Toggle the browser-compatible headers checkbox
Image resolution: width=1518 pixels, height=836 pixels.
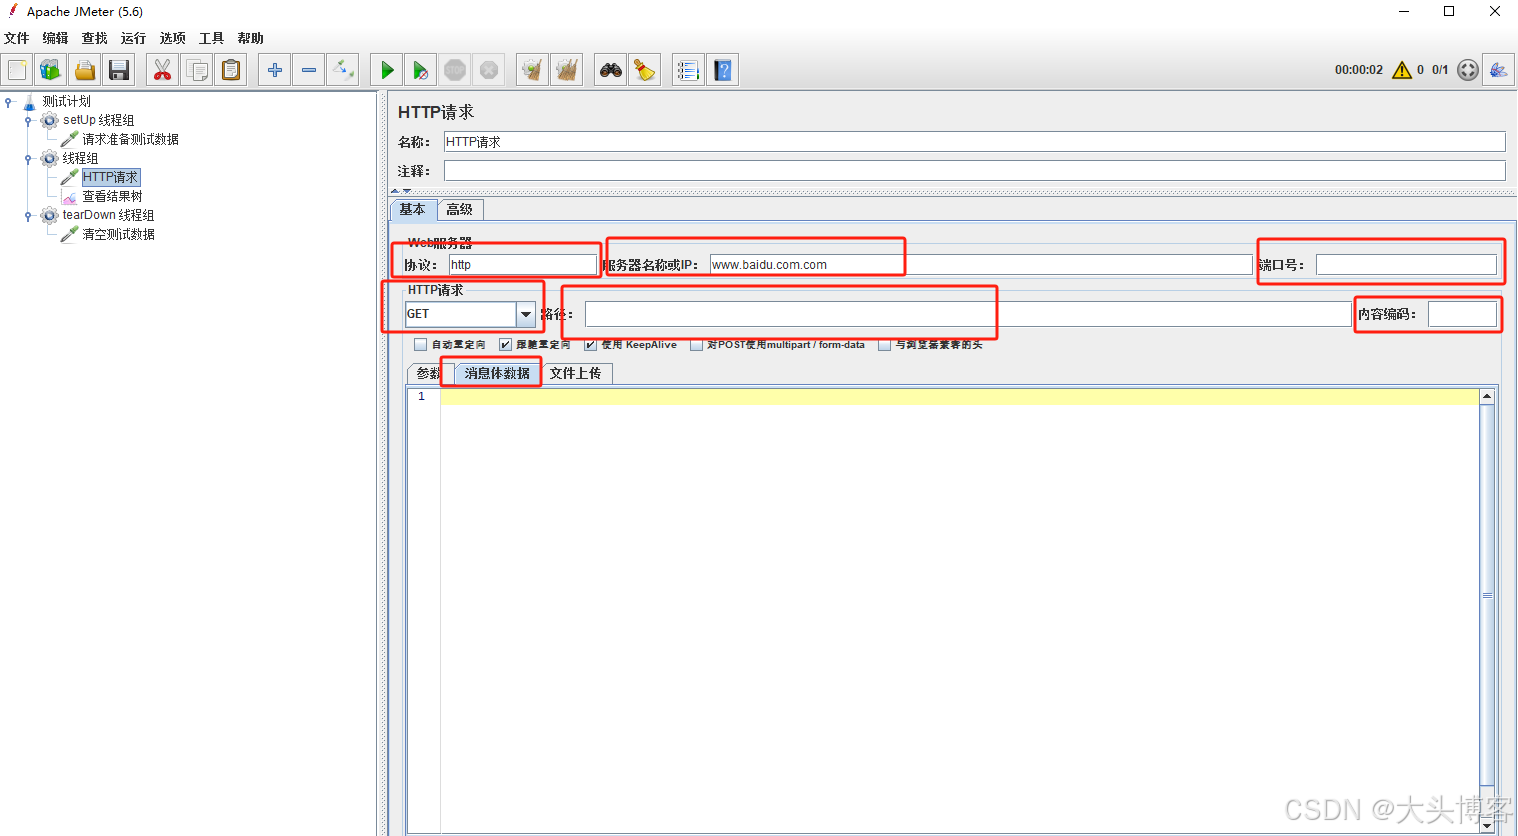(884, 344)
